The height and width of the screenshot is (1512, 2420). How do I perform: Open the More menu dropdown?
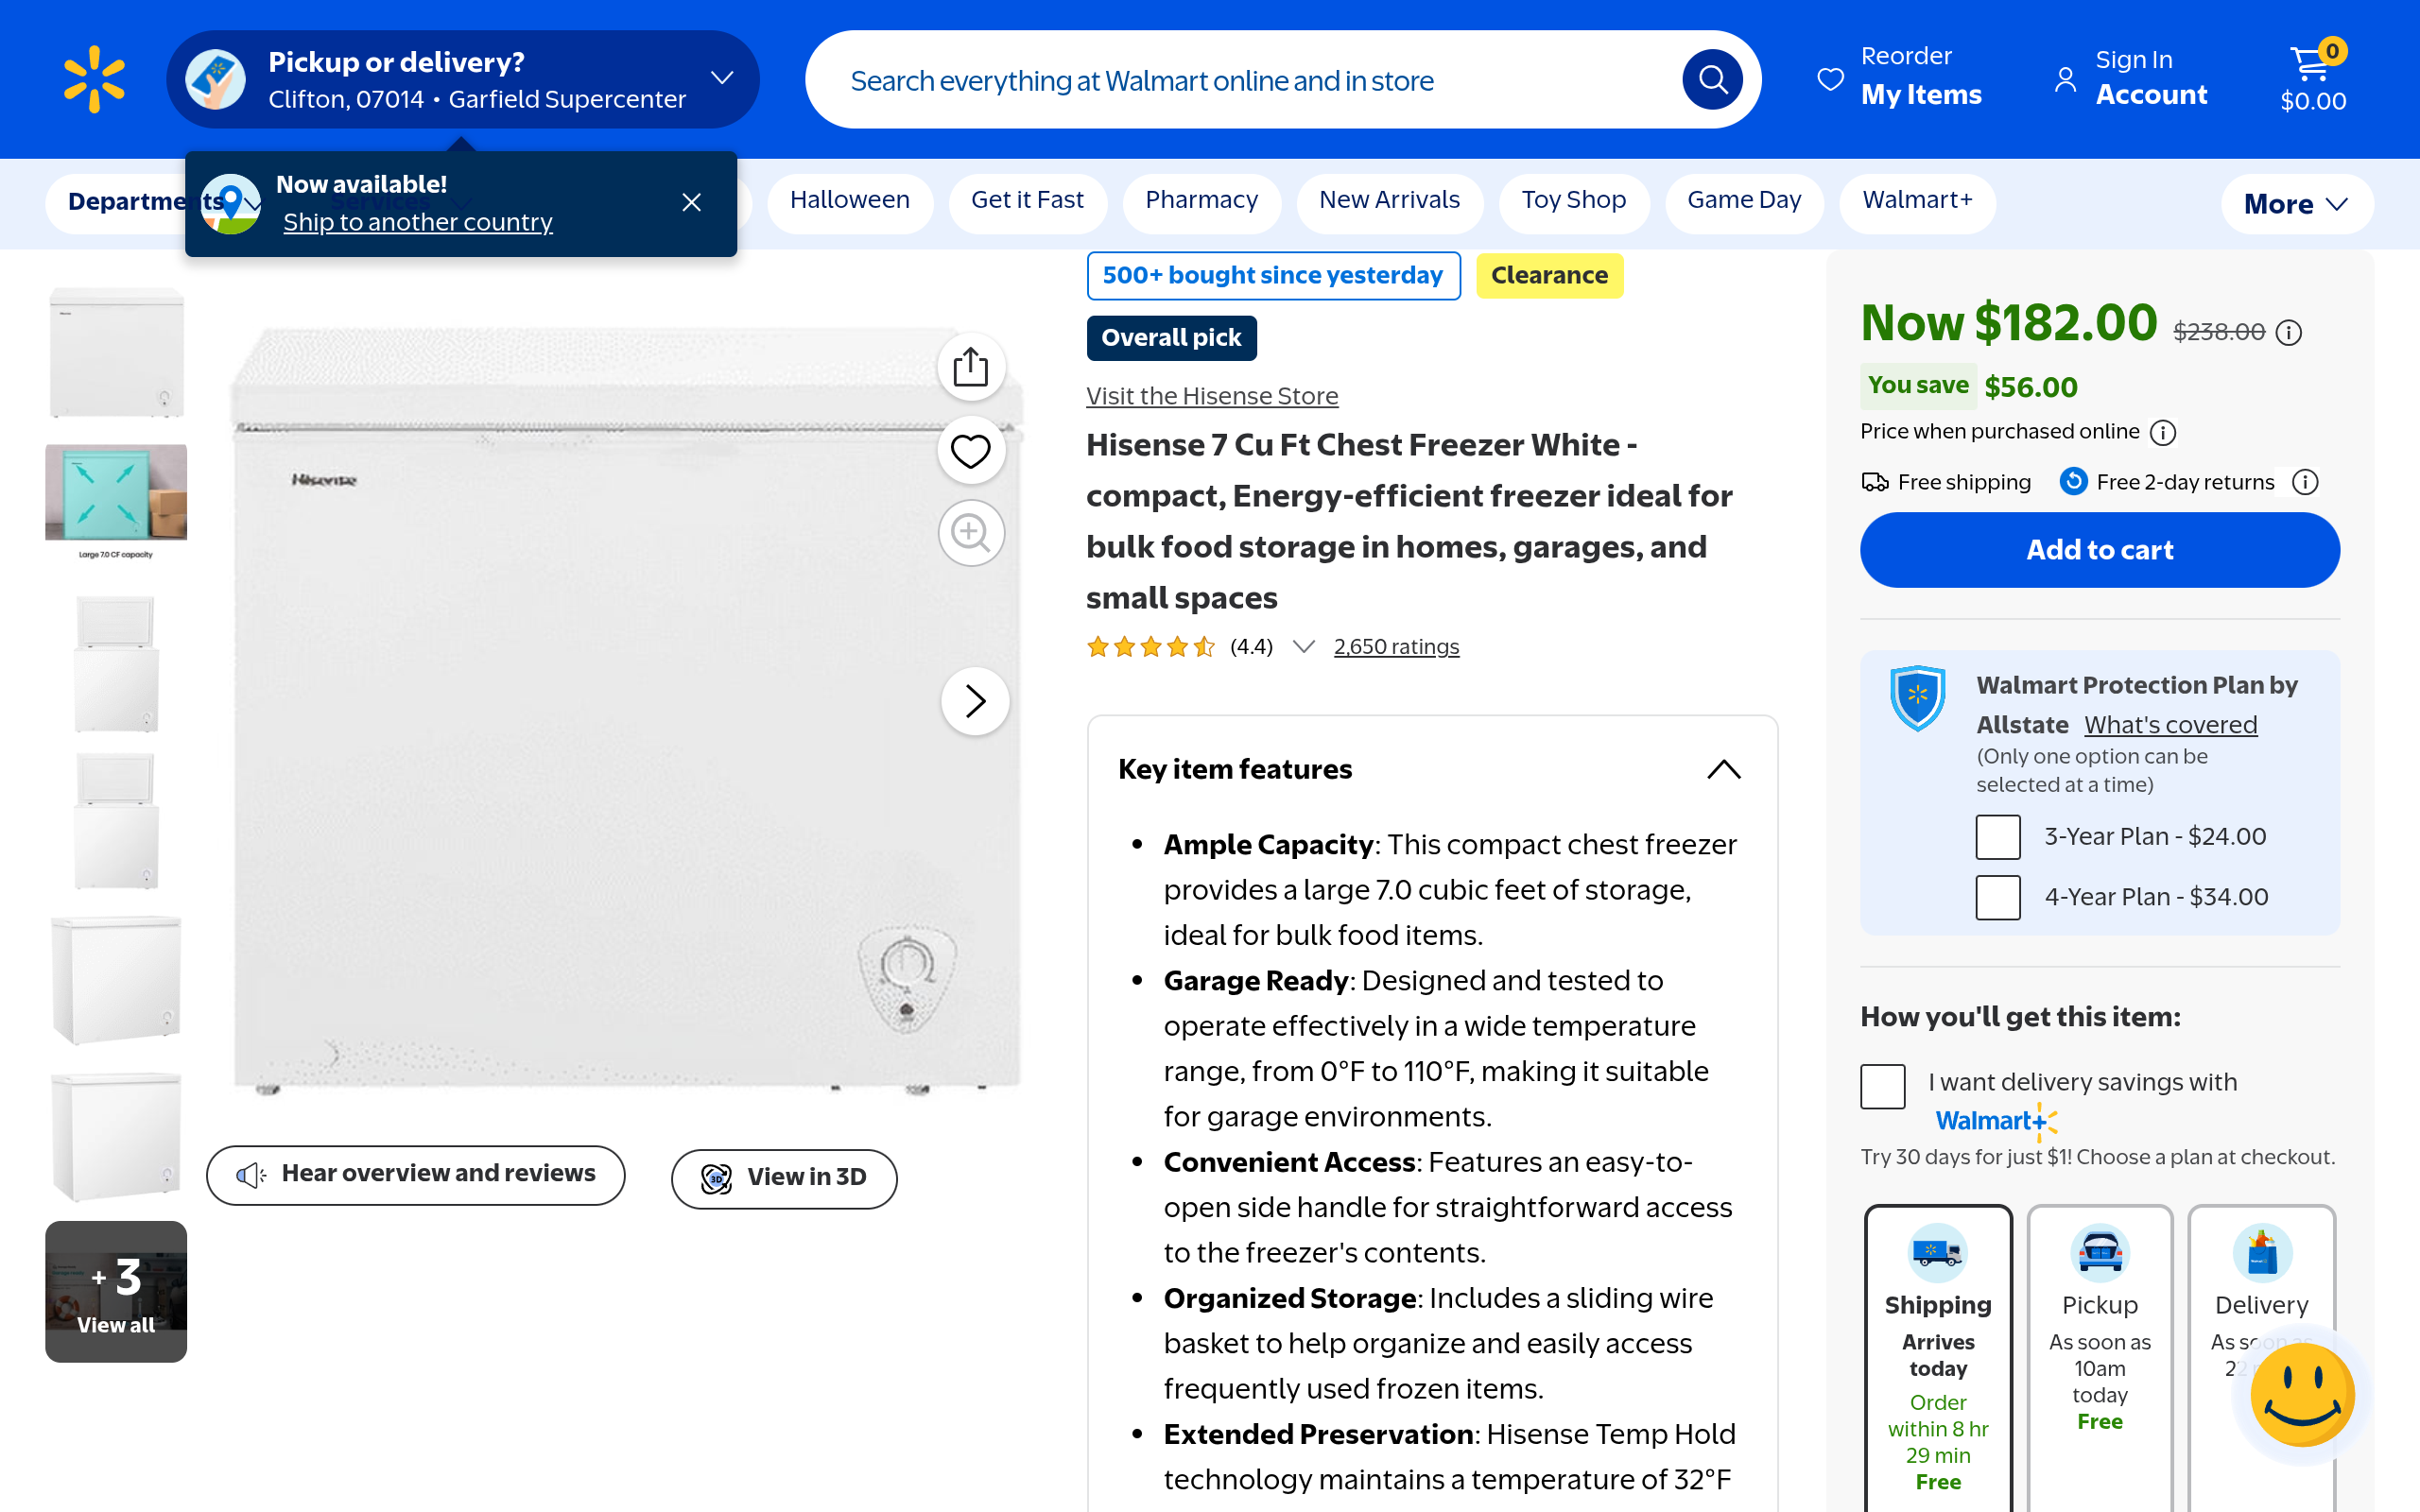point(2296,204)
